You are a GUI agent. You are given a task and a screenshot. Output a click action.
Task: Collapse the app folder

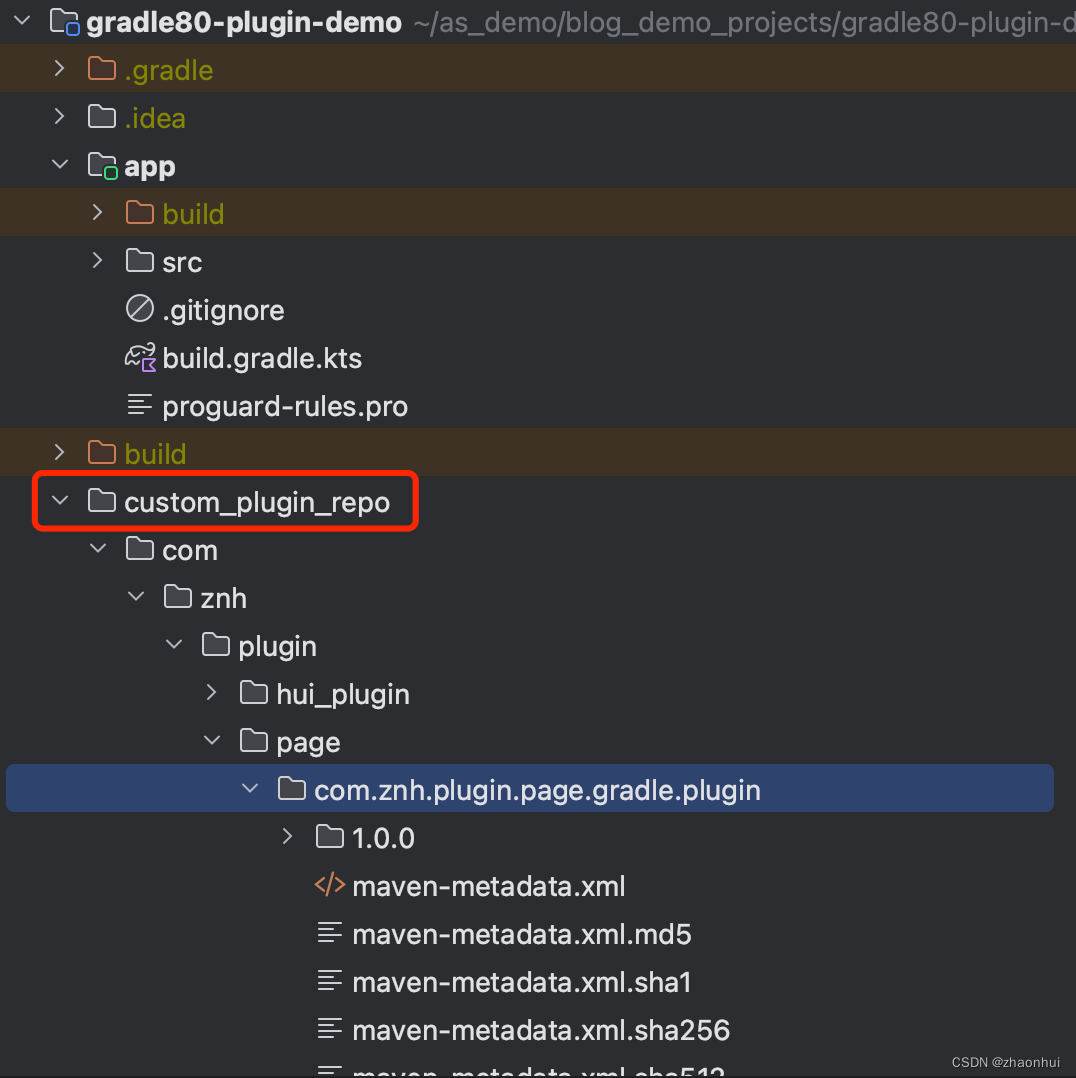(59, 164)
